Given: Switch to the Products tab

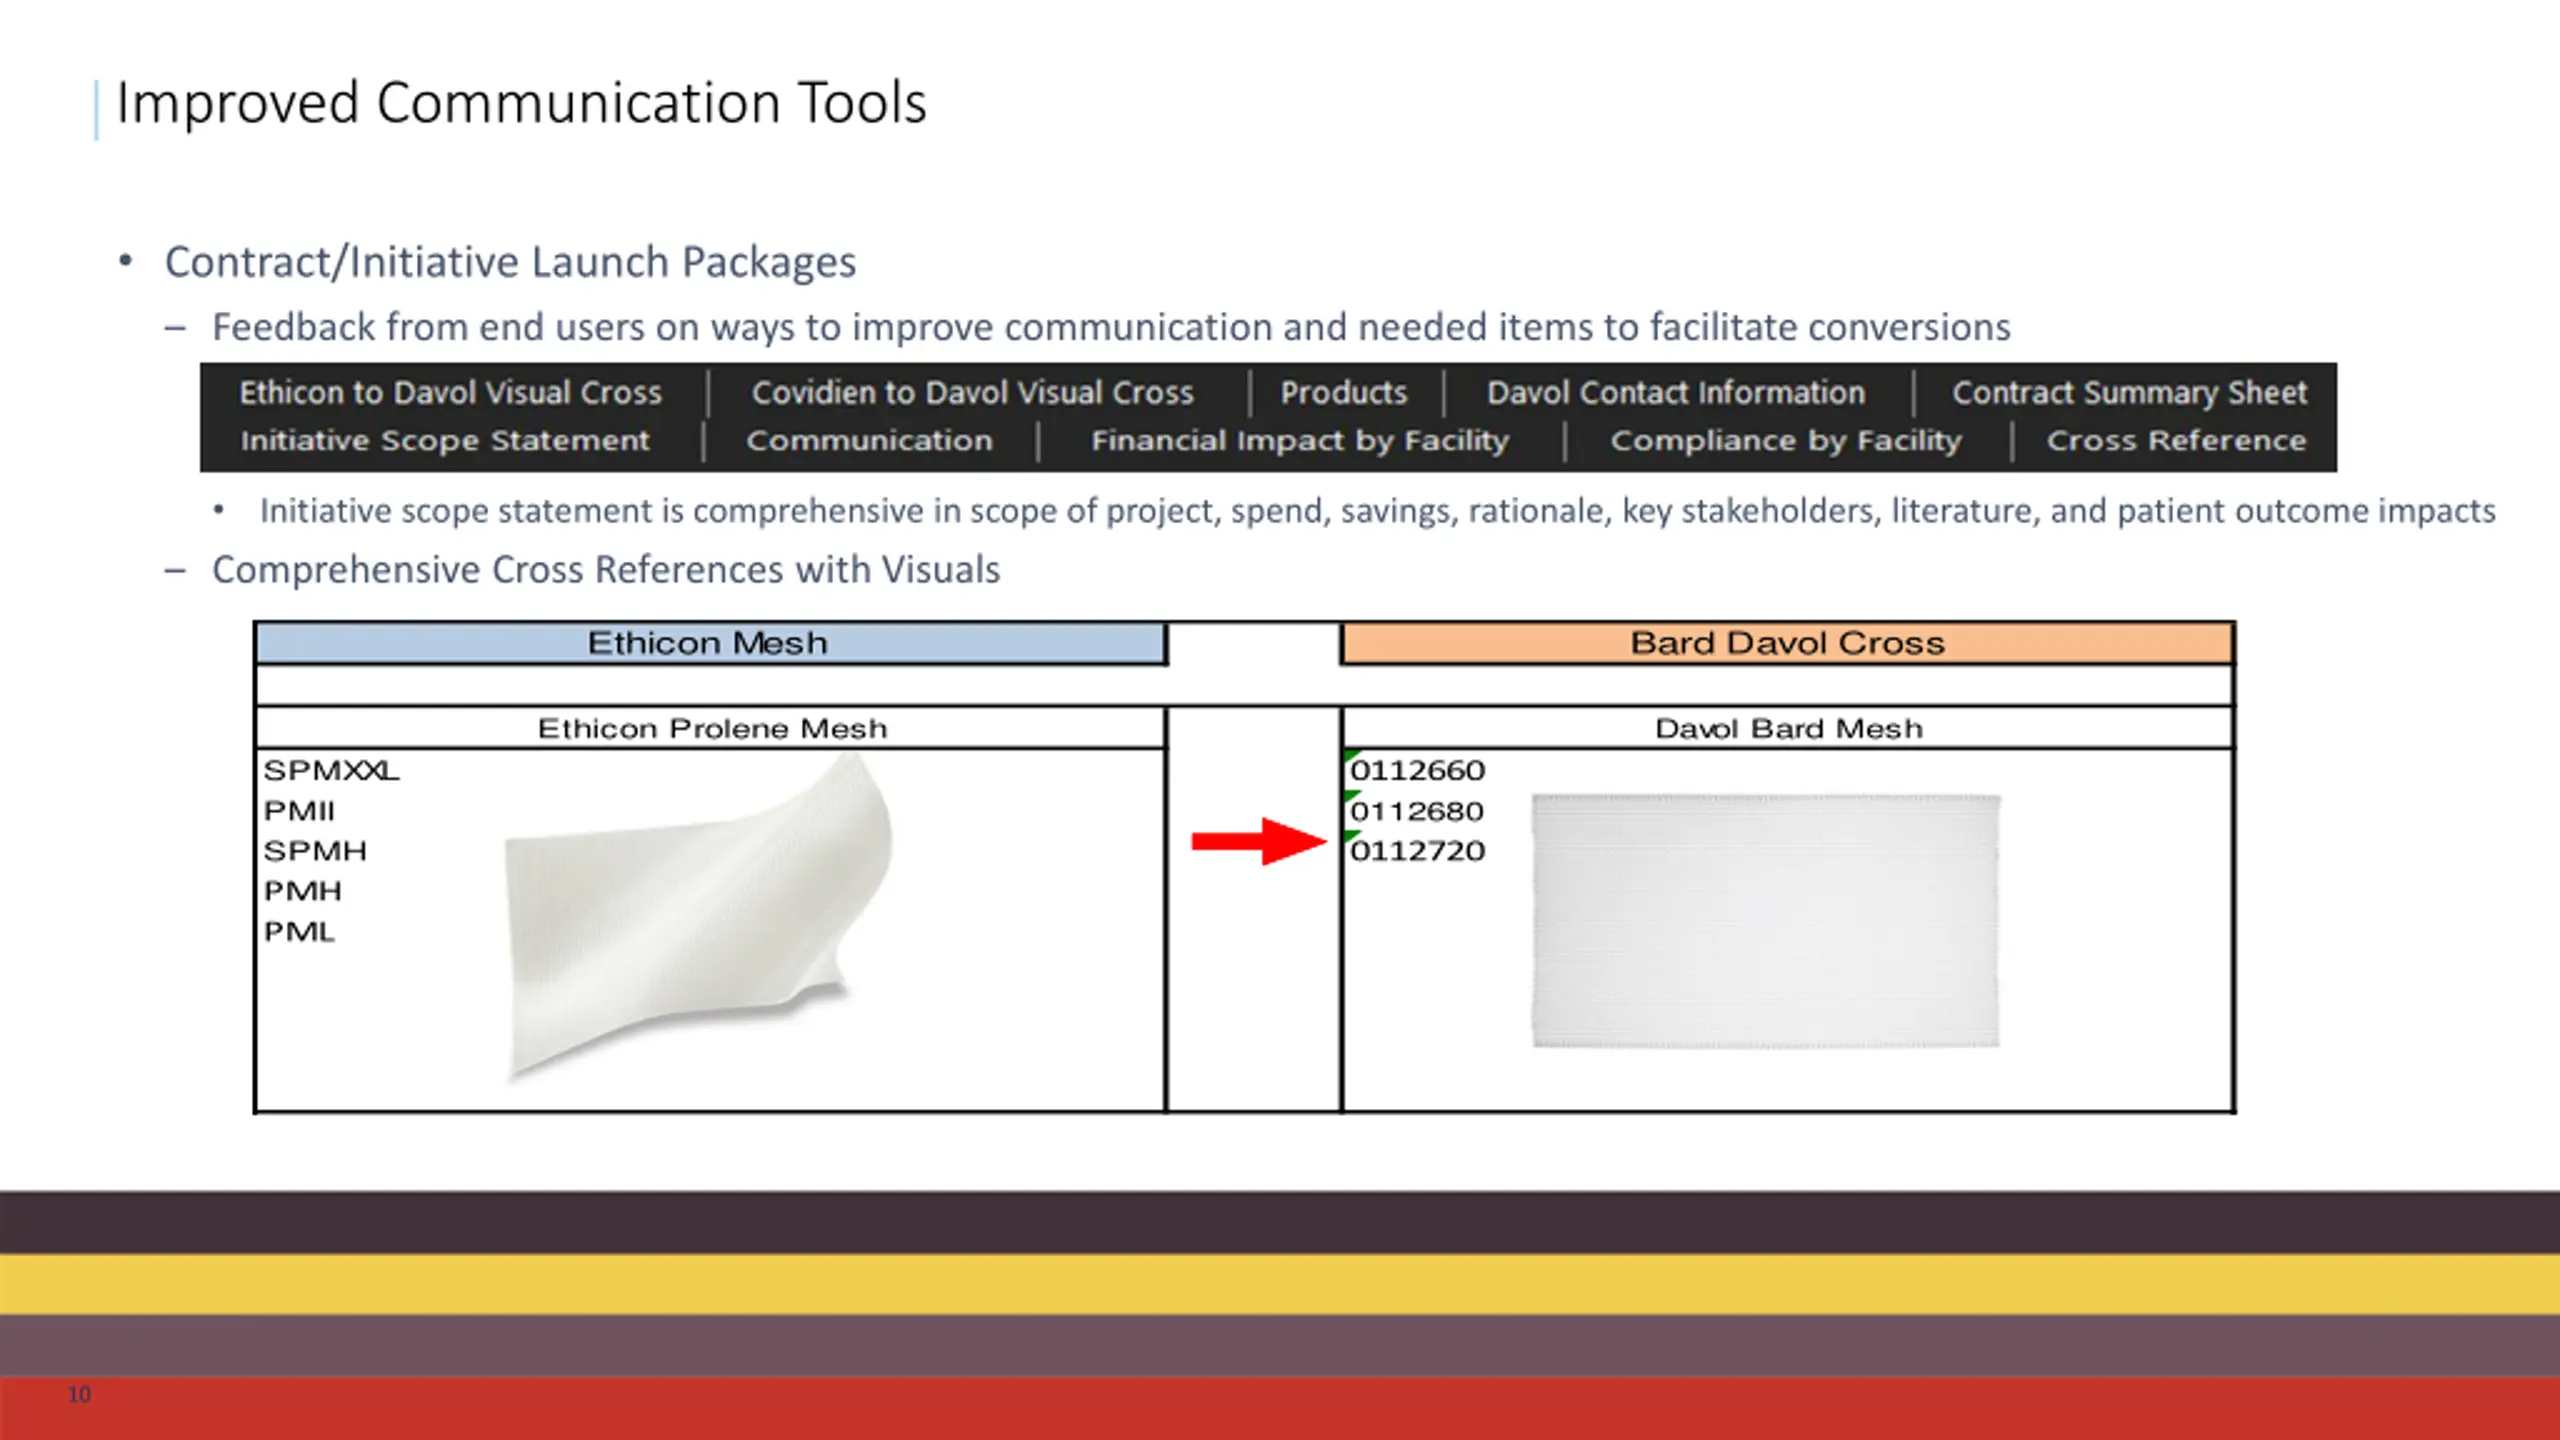Looking at the screenshot, I should pos(1343,392).
